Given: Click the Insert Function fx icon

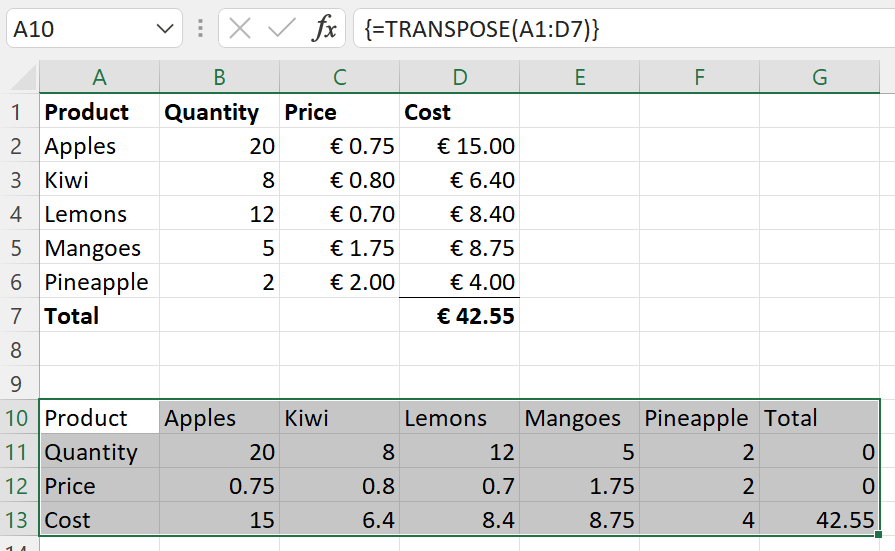Looking at the screenshot, I should tap(324, 29).
